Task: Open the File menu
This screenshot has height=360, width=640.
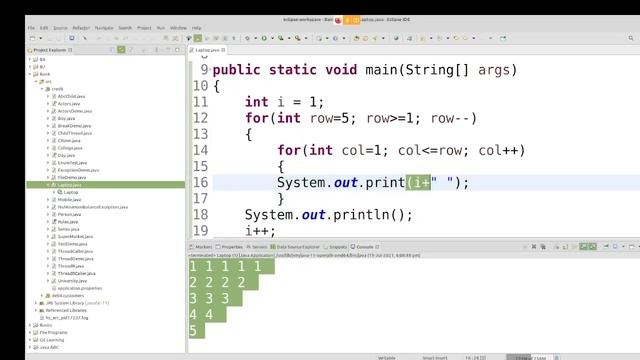Action: pyautogui.click(x=31, y=28)
